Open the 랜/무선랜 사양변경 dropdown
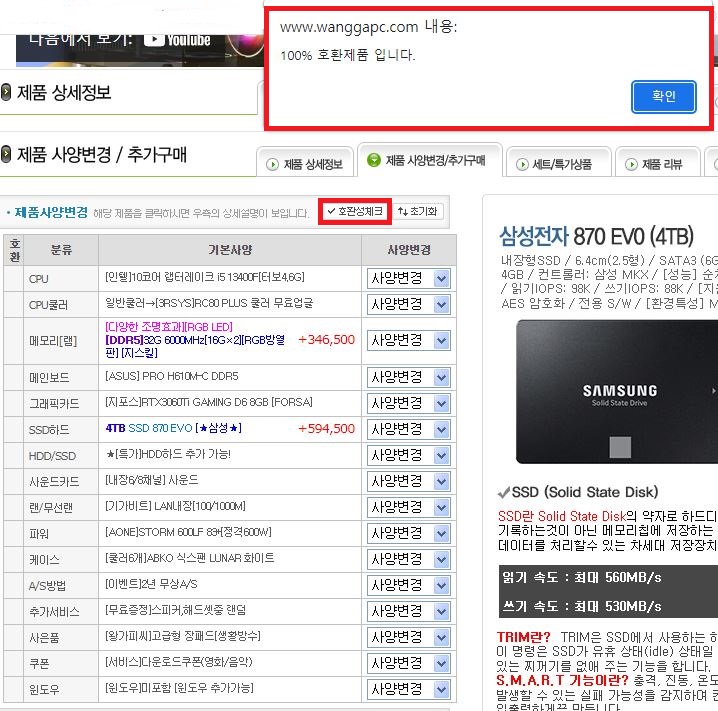718x711 pixels. point(408,507)
